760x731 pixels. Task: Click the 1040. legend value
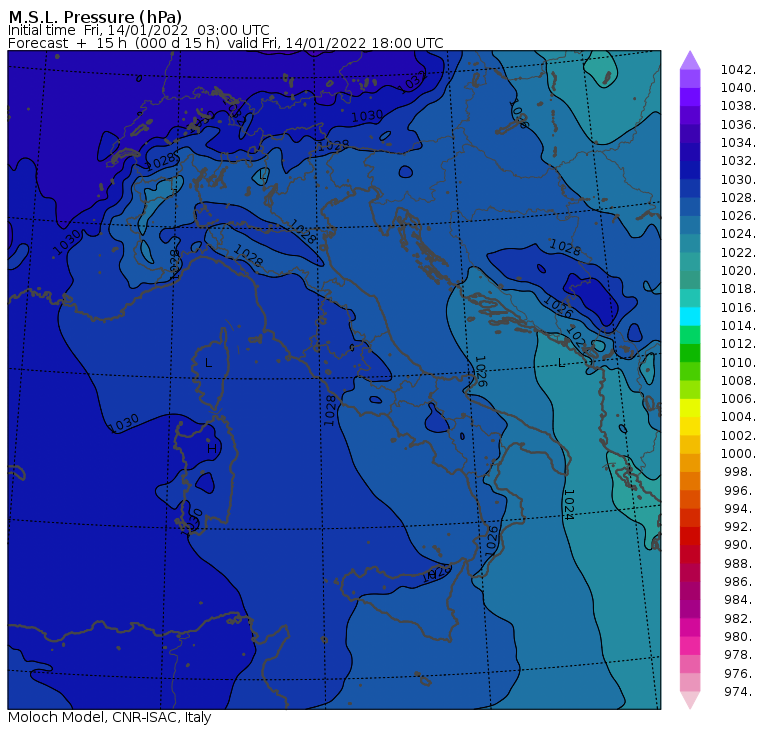(x=738, y=88)
